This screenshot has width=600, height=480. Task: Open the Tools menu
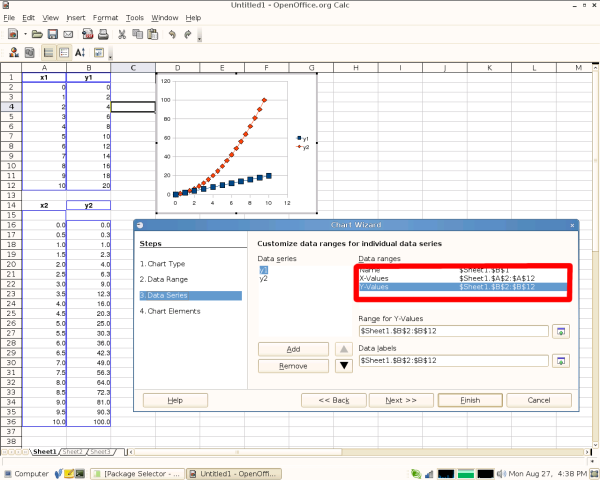[x=135, y=18]
